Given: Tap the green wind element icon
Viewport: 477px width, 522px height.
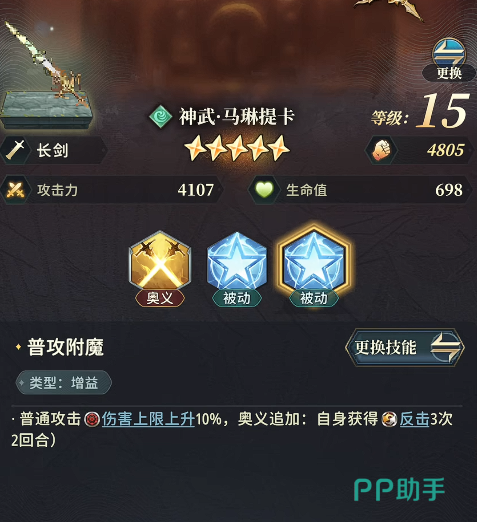Looking at the screenshot, I should [x=160, y=116].
